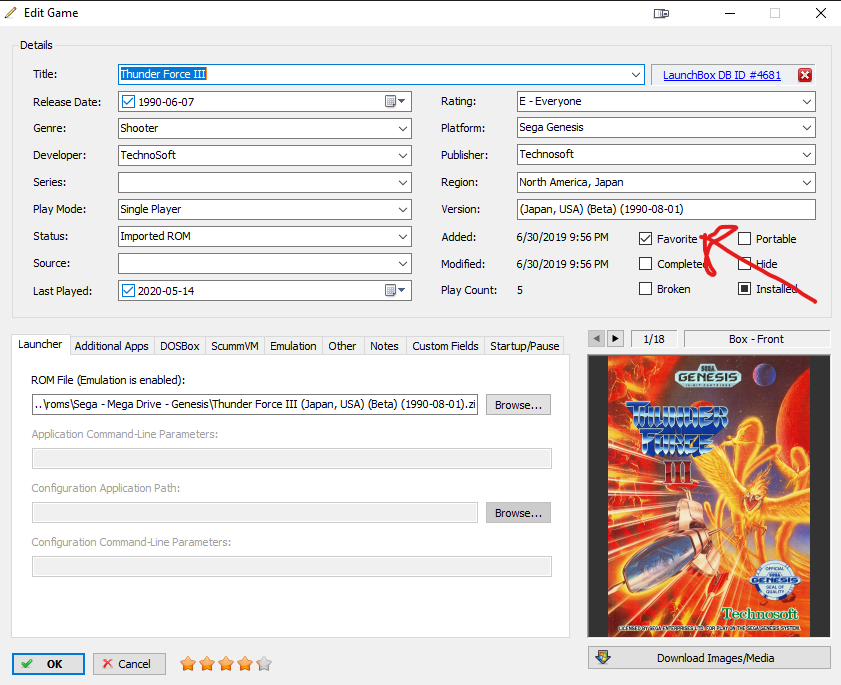Click the keyboard/gamepad icon in title bar
The height and width of the screenshot is (685, 841).
(x=661, y=13)
